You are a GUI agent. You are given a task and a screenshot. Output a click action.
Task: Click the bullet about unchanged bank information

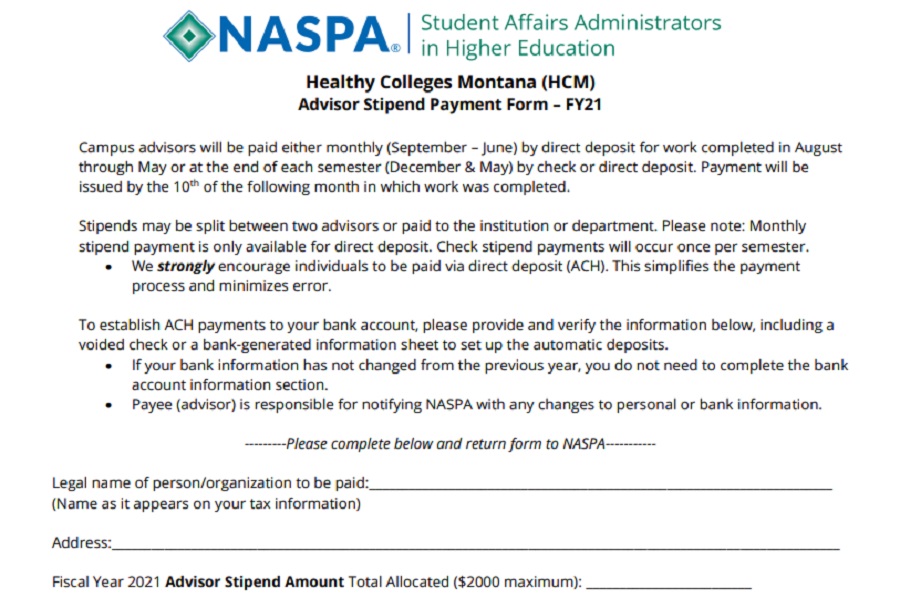click(490, 375)
